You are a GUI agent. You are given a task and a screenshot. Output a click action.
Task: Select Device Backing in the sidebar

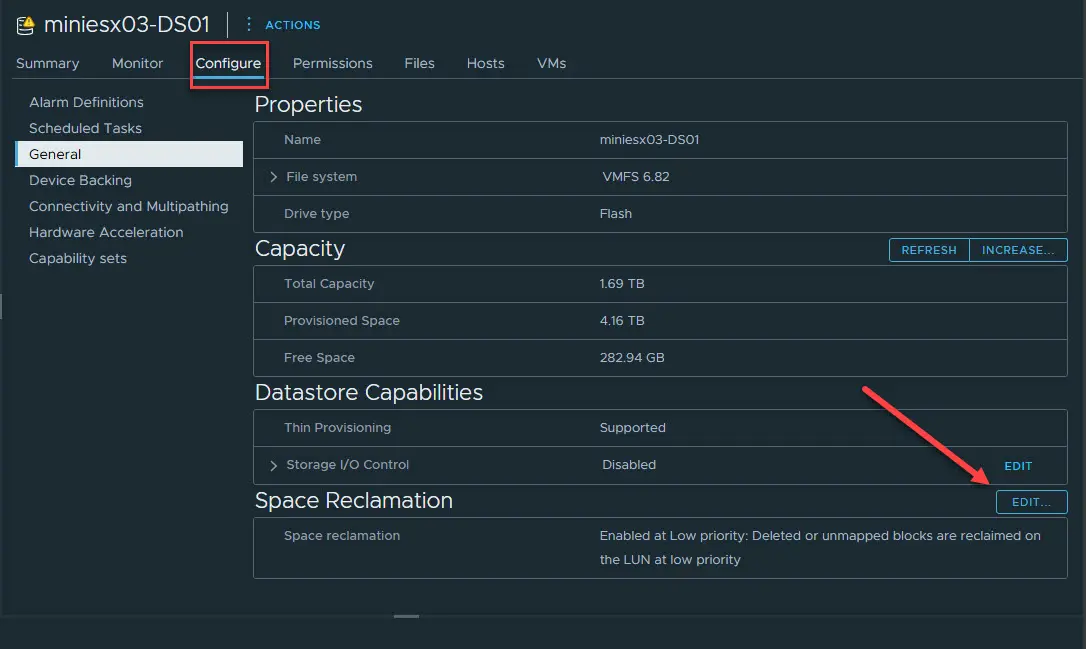click(80, 180)
